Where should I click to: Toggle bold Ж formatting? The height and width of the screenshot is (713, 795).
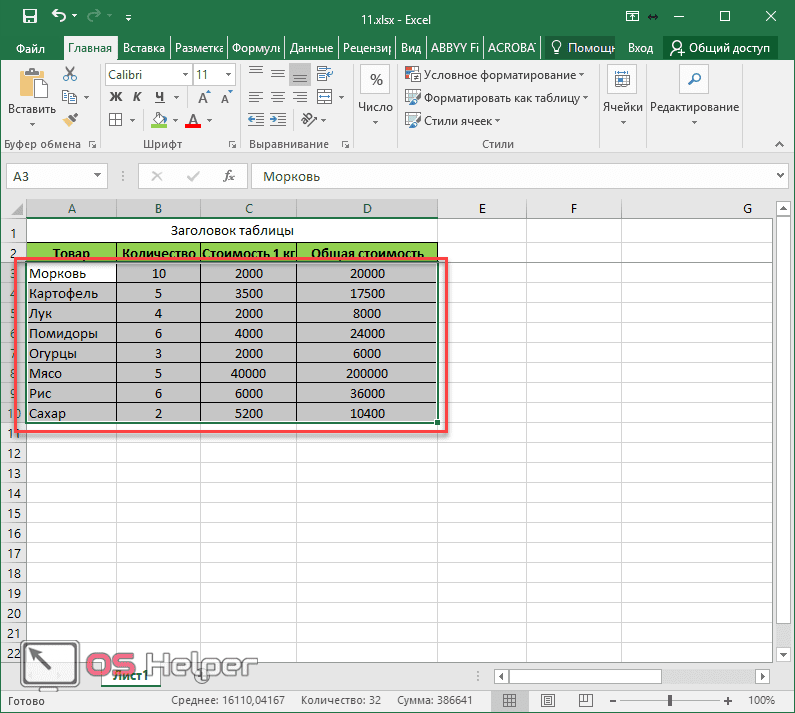116,97
